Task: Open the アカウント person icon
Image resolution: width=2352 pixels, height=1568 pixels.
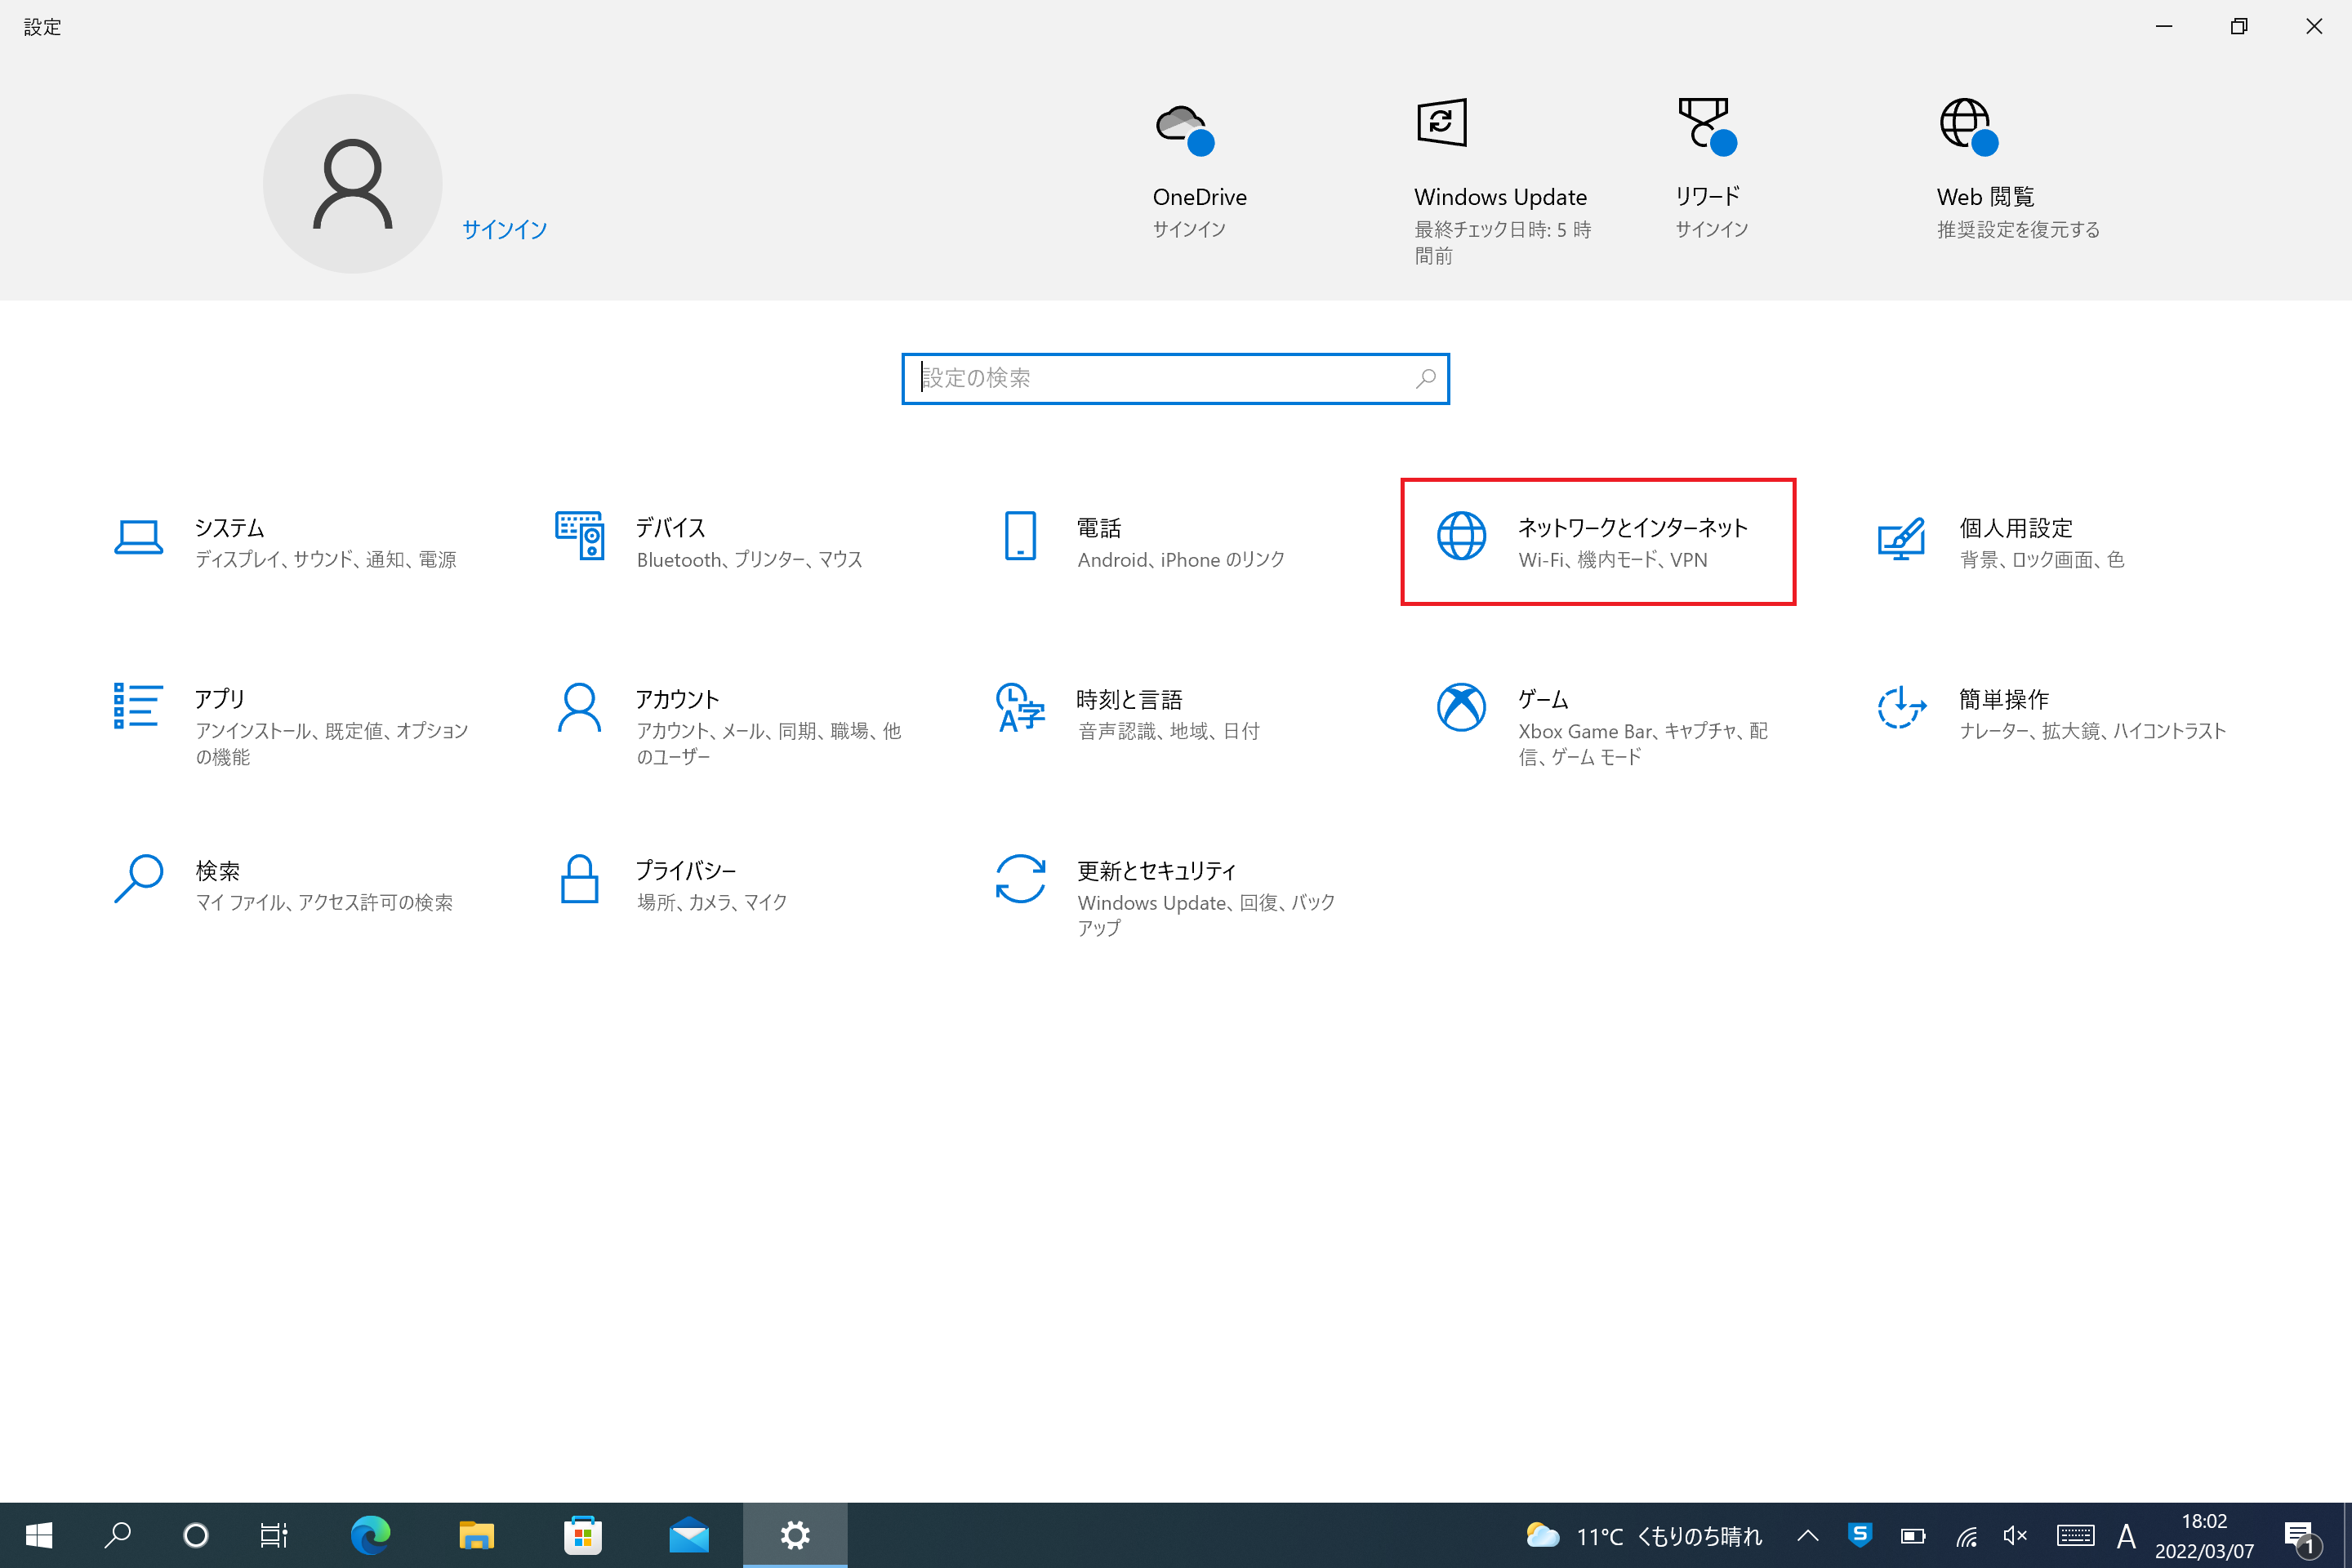Action: tap(580, 707)
